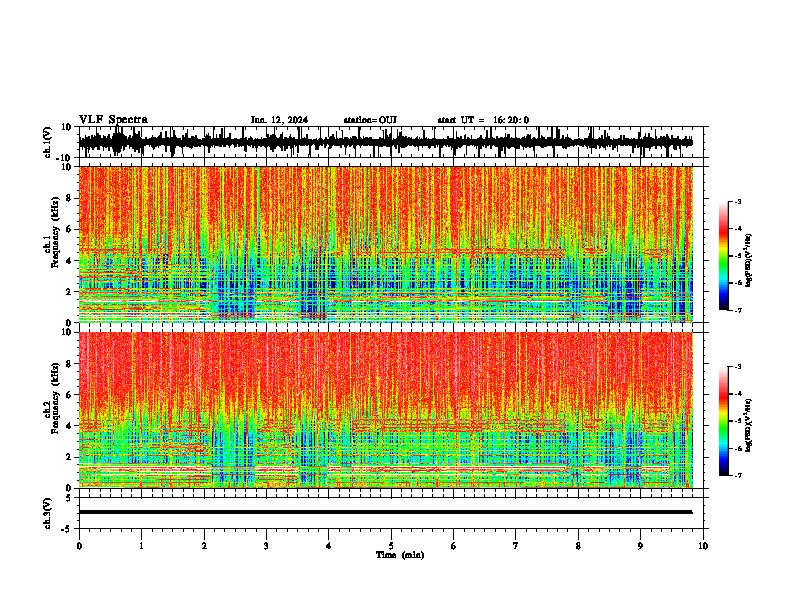792x612 pixels.
Task: Click the time axis tick label "6"
Action: click(x=454, y=546)
